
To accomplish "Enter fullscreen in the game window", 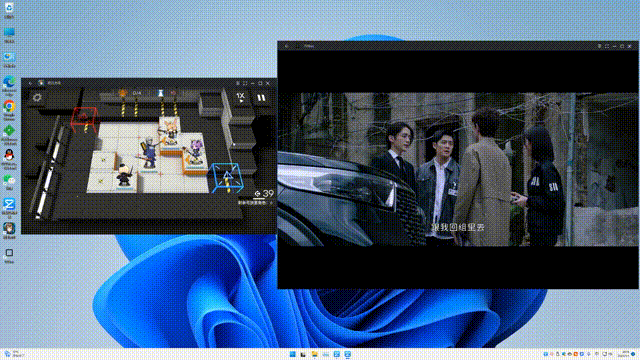I will (245, 83).
